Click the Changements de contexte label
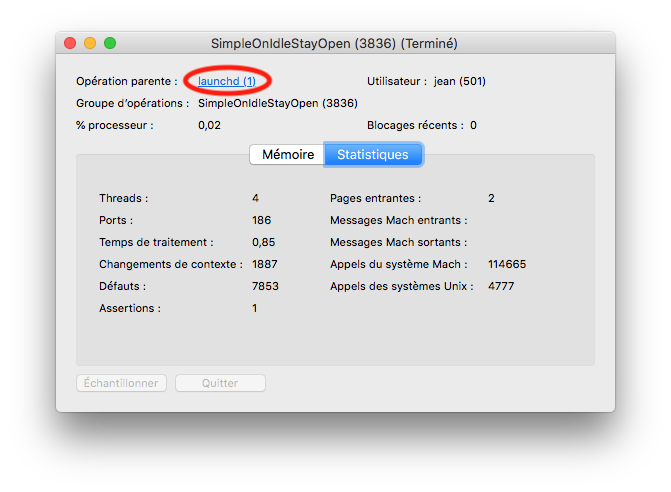 tap(171, 264)
